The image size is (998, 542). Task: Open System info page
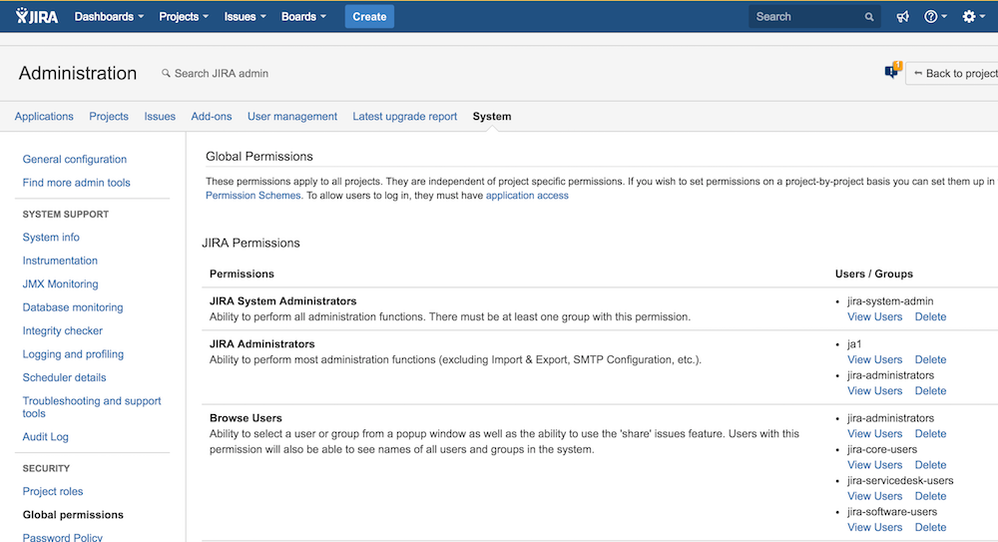tap(51, 237)
